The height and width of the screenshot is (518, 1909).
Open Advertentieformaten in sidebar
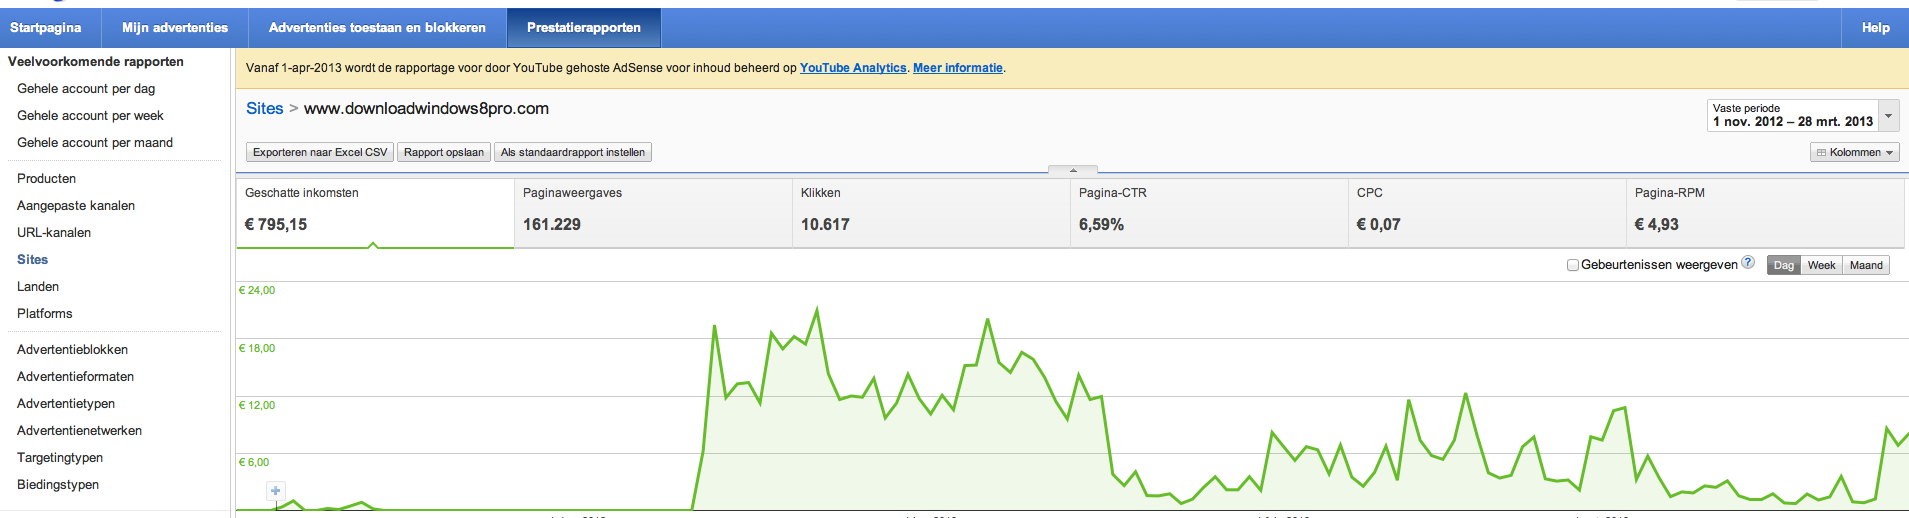pyautogui.click(x=75, y=376)
